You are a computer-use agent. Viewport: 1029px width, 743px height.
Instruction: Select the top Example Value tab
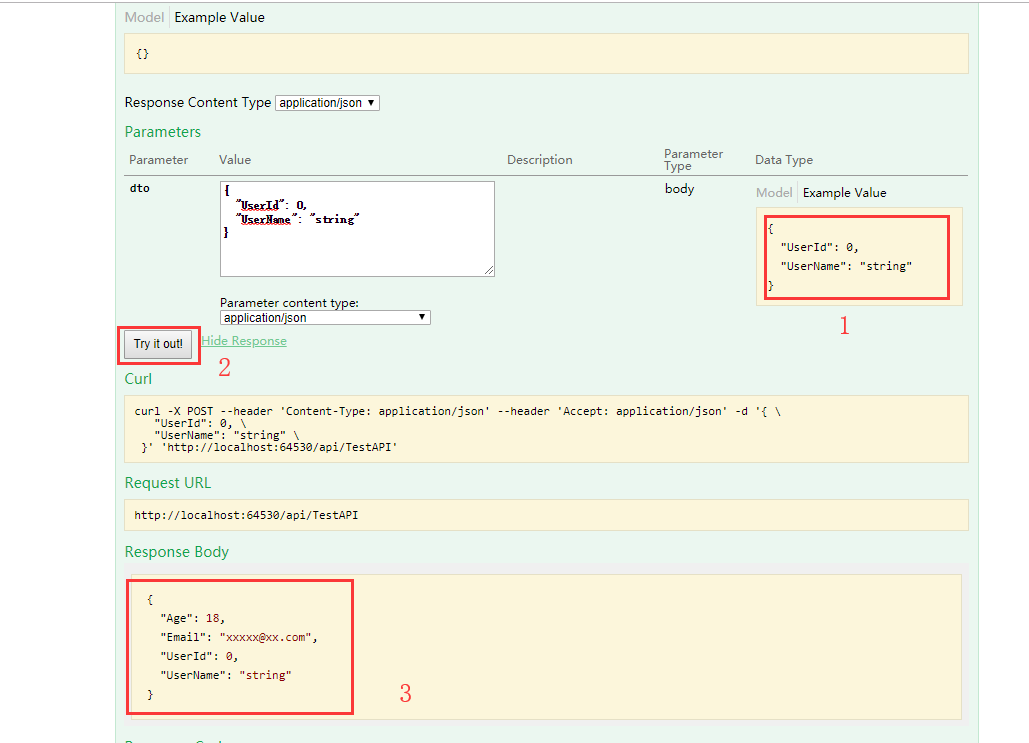coord(219,18)
